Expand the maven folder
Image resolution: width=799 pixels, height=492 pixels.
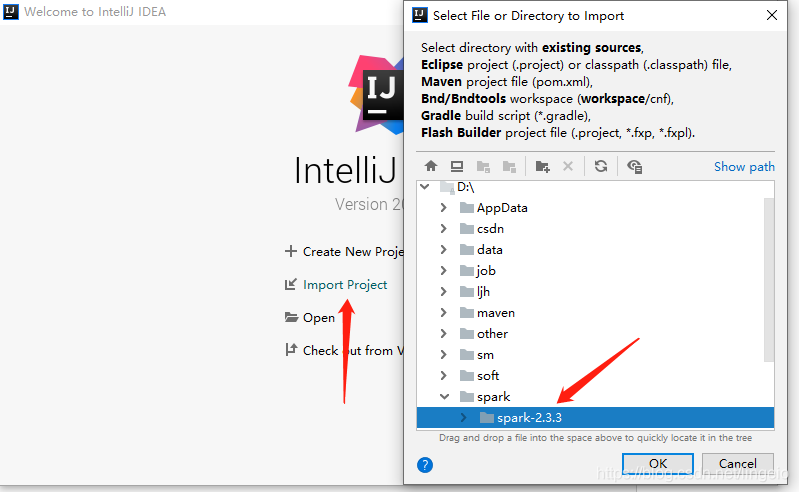pos(443,313)
